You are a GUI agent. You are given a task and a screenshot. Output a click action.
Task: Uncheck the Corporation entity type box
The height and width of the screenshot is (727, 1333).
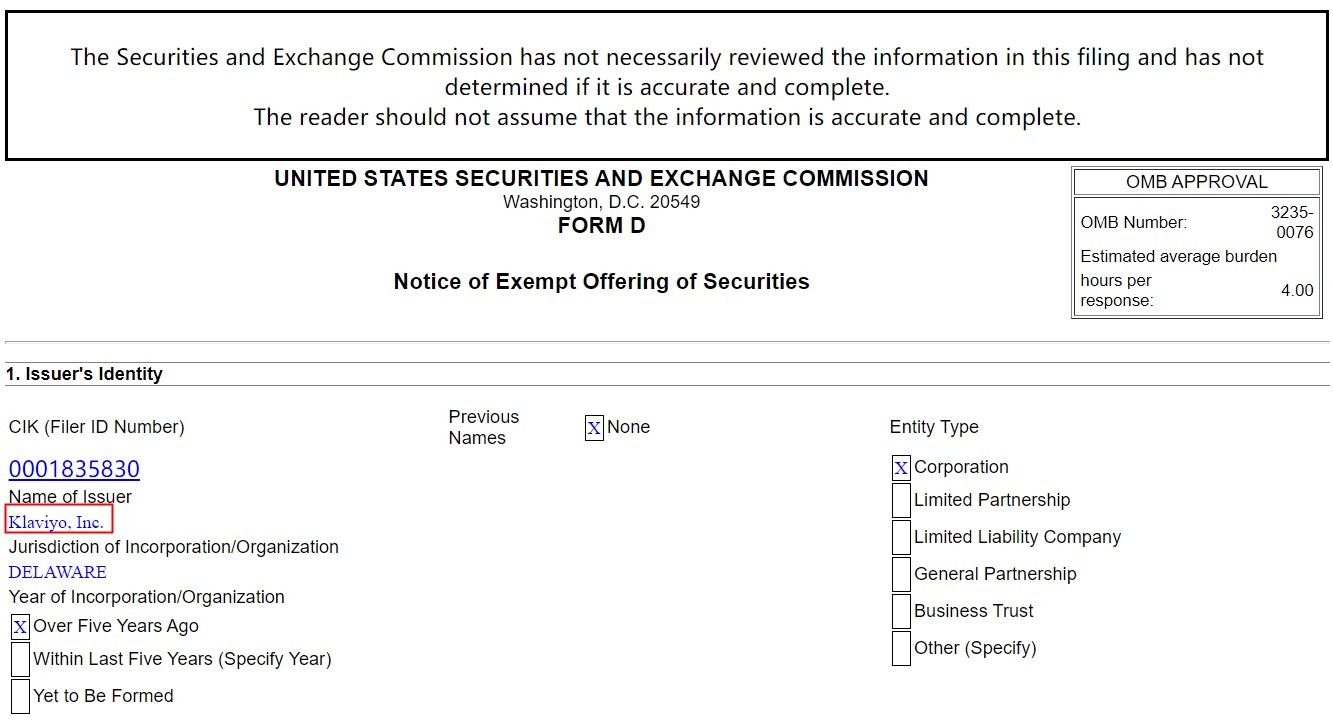pos(901,468)
